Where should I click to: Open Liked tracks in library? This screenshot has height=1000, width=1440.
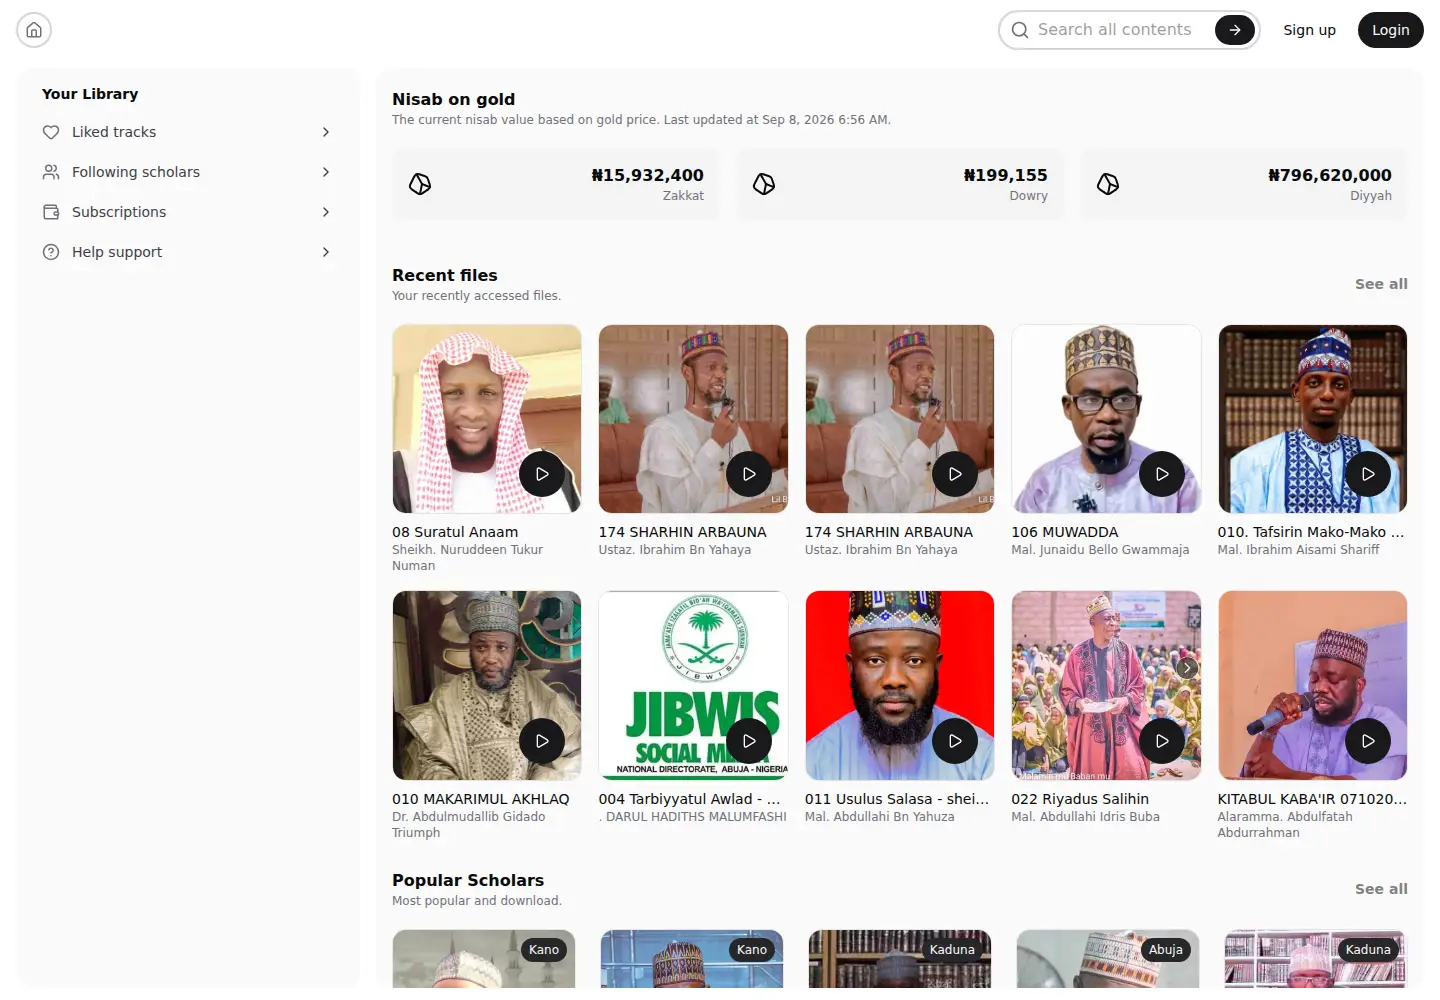(x=188, y=132)
